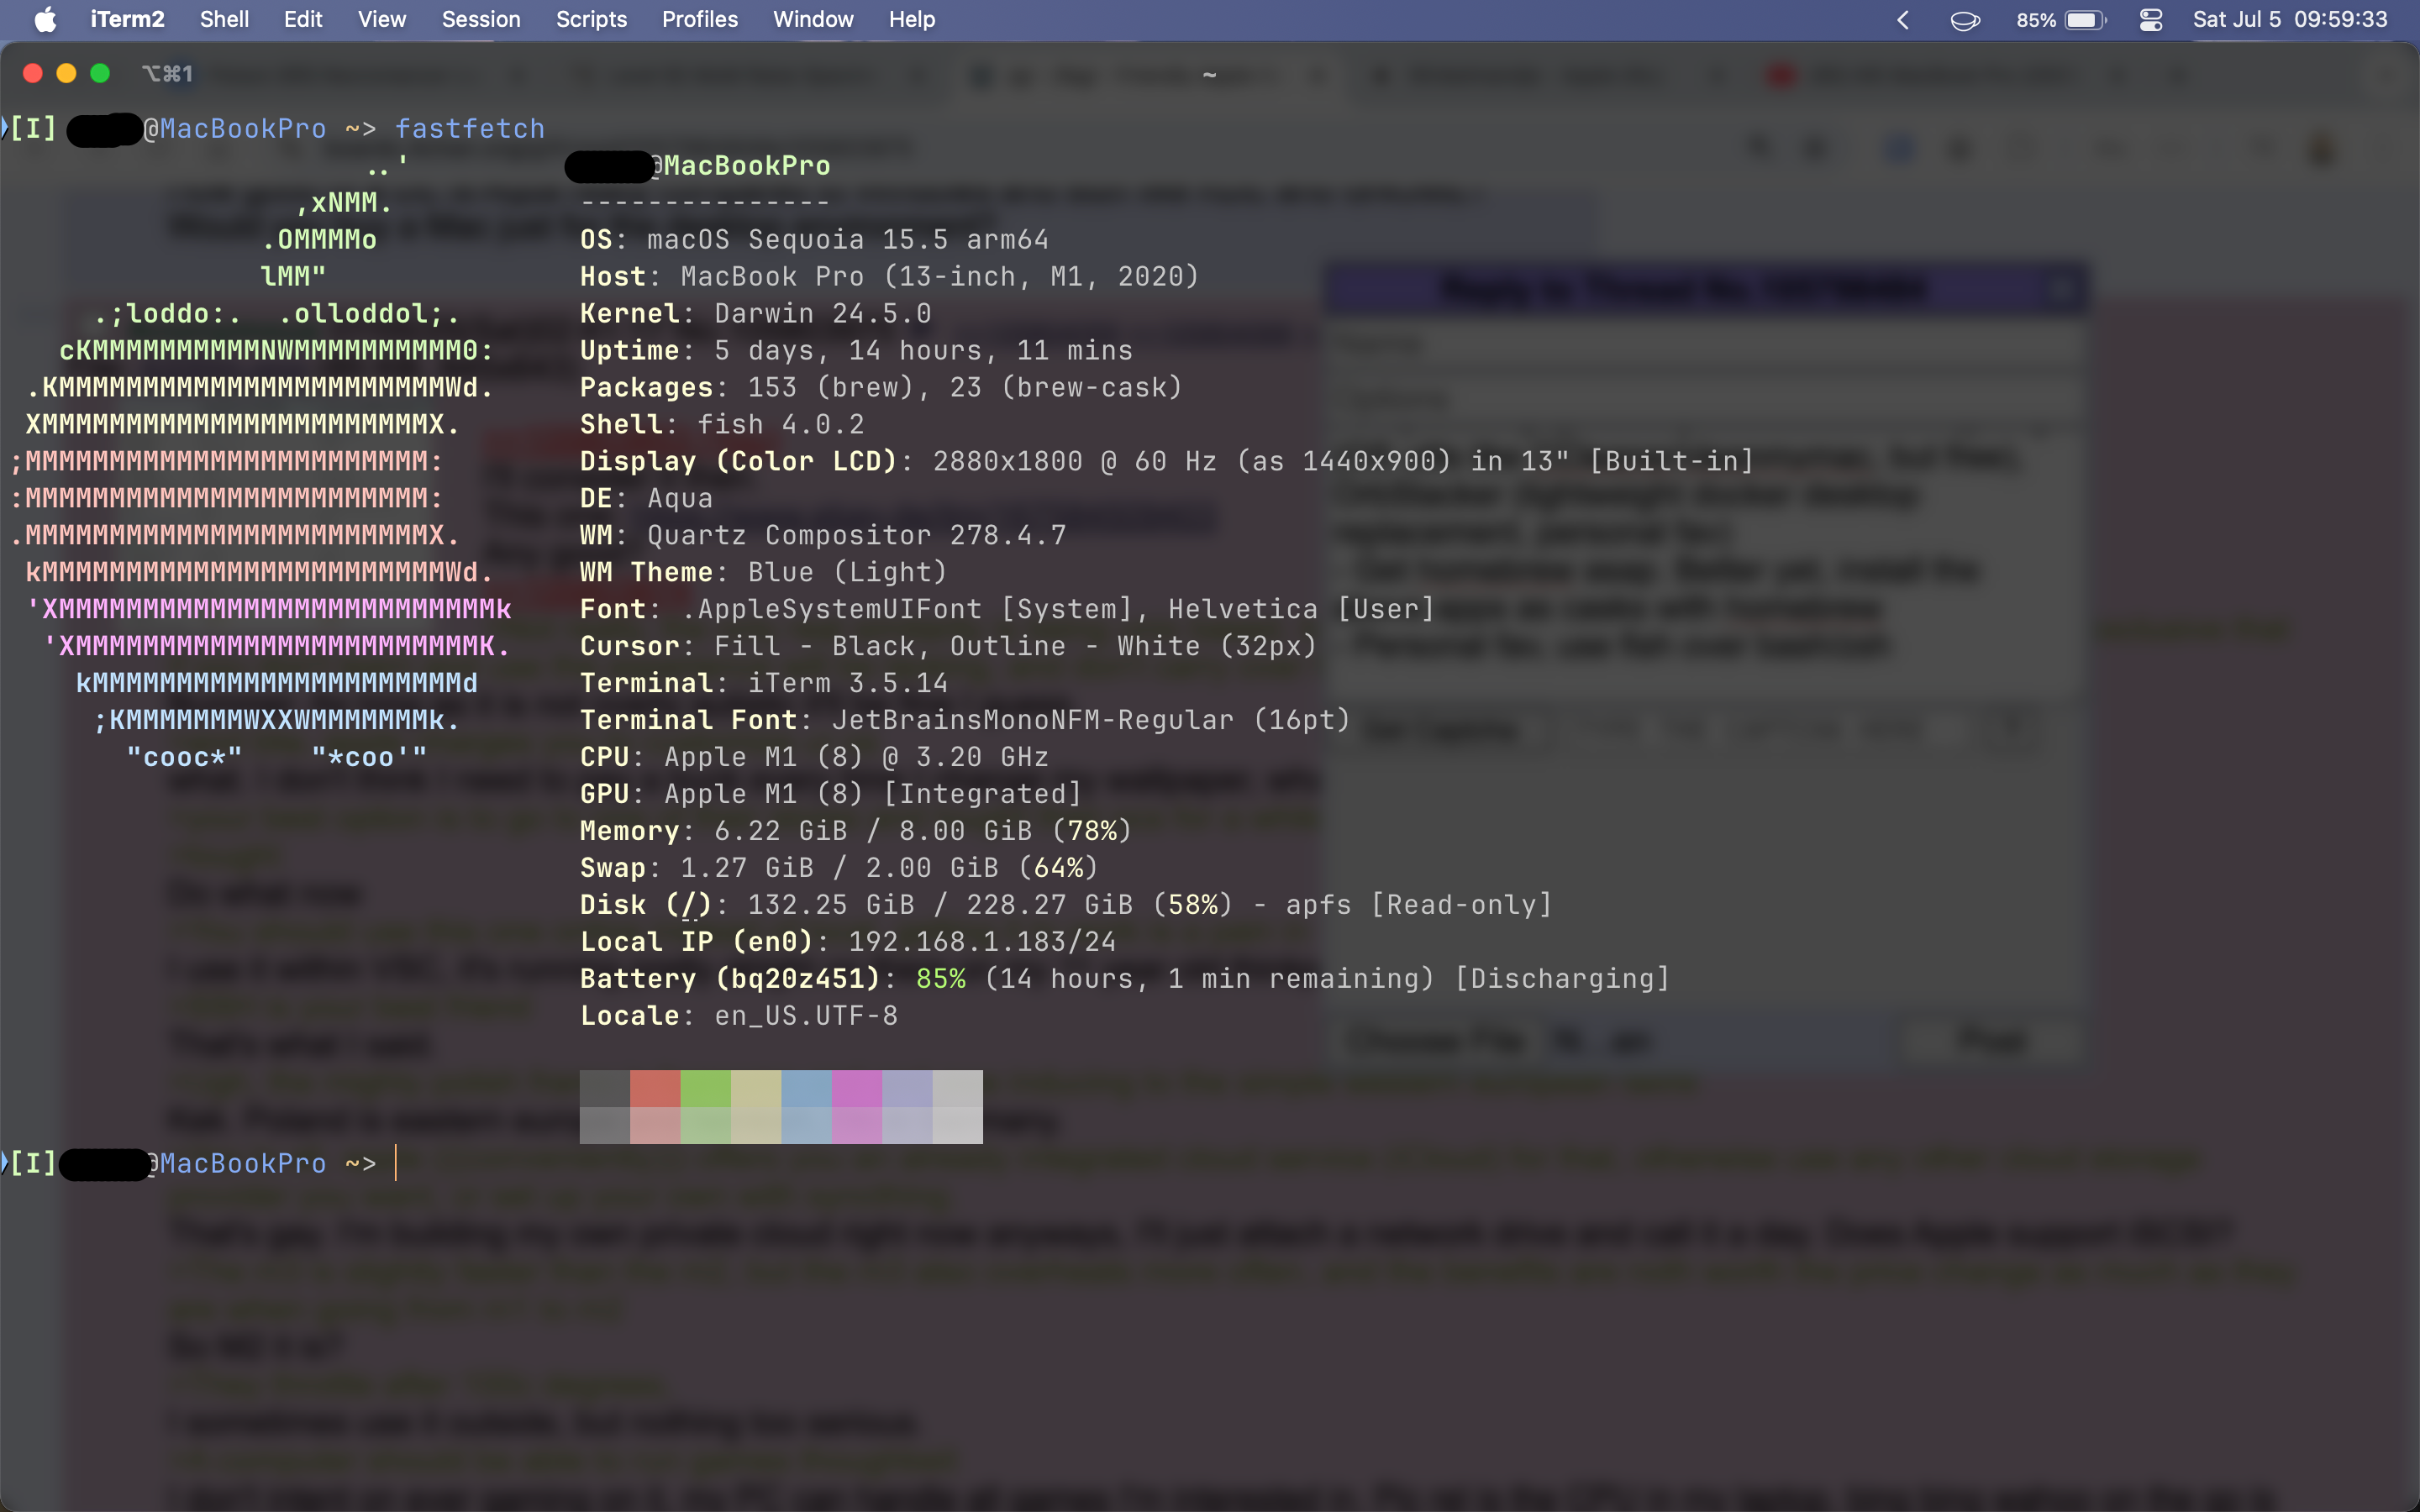Click the [I] marker on the bottom prompt
The height and width of the screenshot is (1512, 2420).
pos(32,1163)
